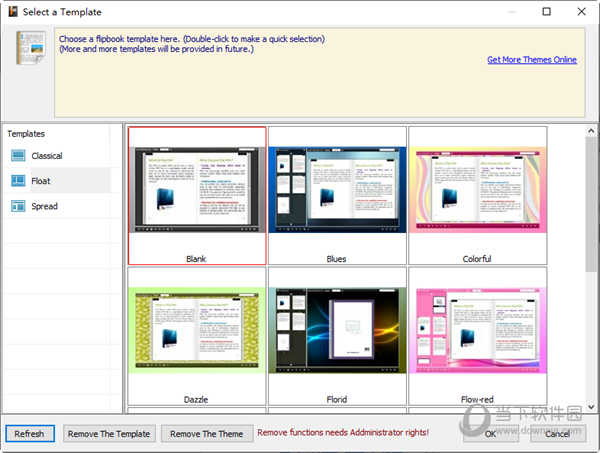This screenshot has width=600, height=453.
Task: Choose the Float label in Templates list
Action: click(41, 181)
